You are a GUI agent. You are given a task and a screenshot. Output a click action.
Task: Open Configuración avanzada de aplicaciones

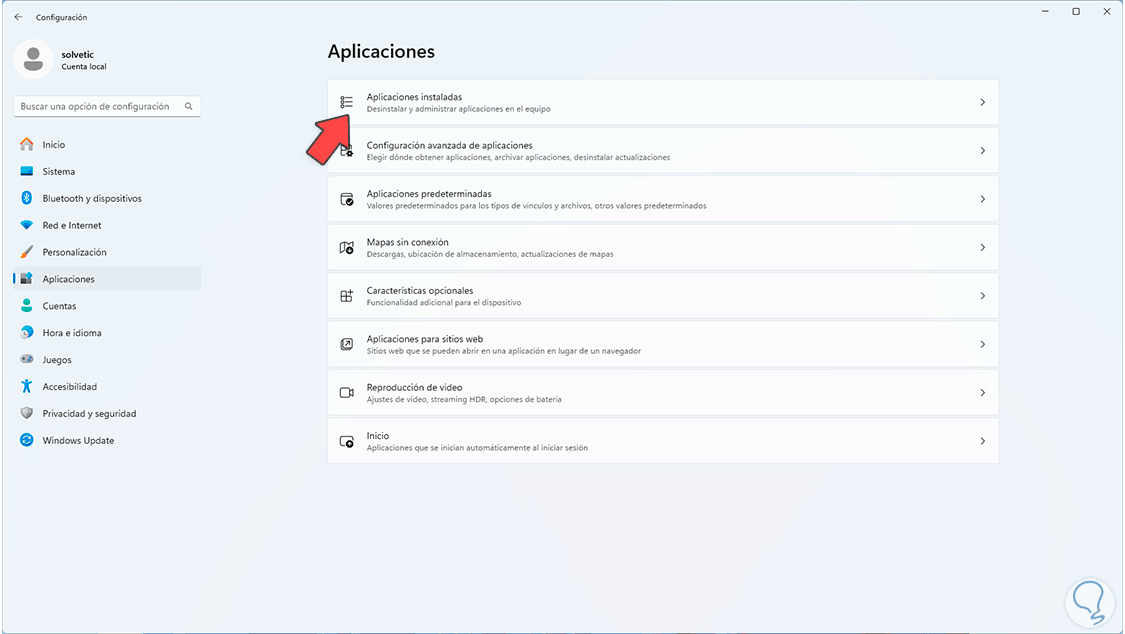coord(449,146)
